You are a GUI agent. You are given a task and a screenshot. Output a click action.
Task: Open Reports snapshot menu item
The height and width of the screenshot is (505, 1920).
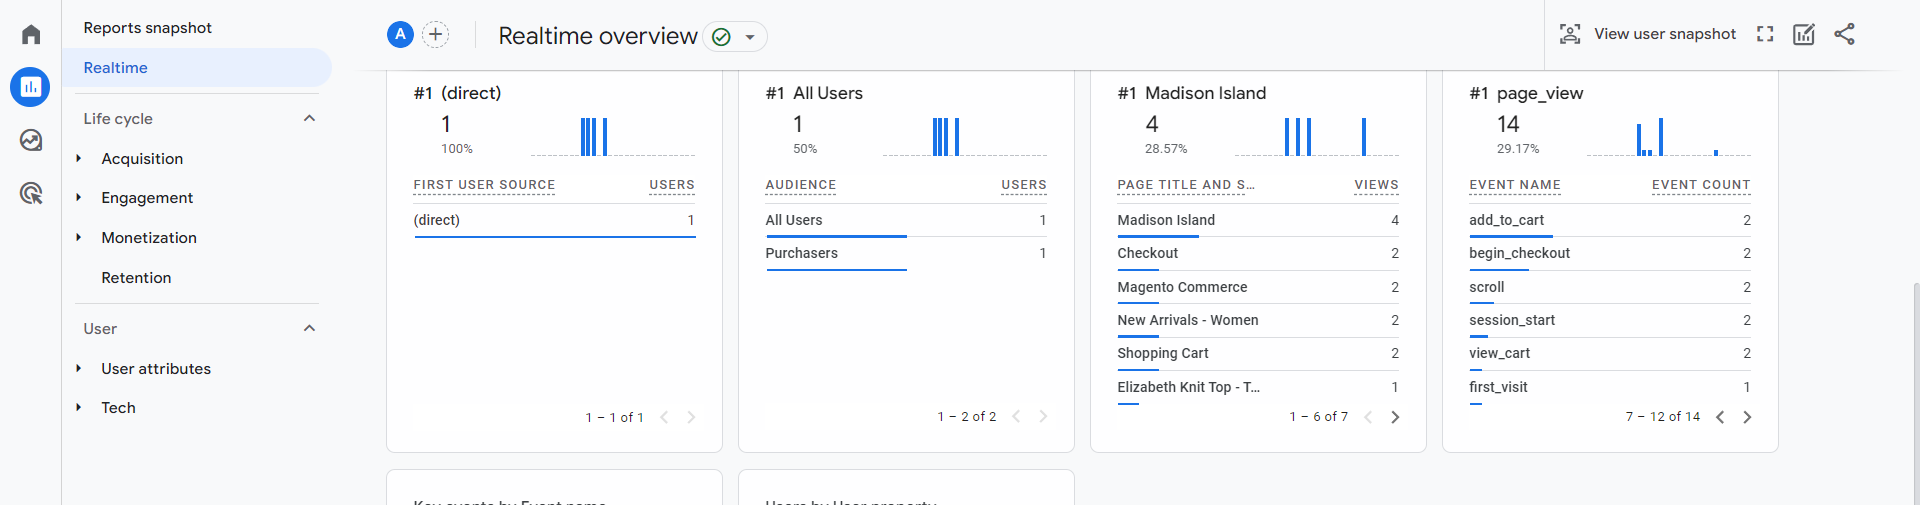[x=148, y=28]
